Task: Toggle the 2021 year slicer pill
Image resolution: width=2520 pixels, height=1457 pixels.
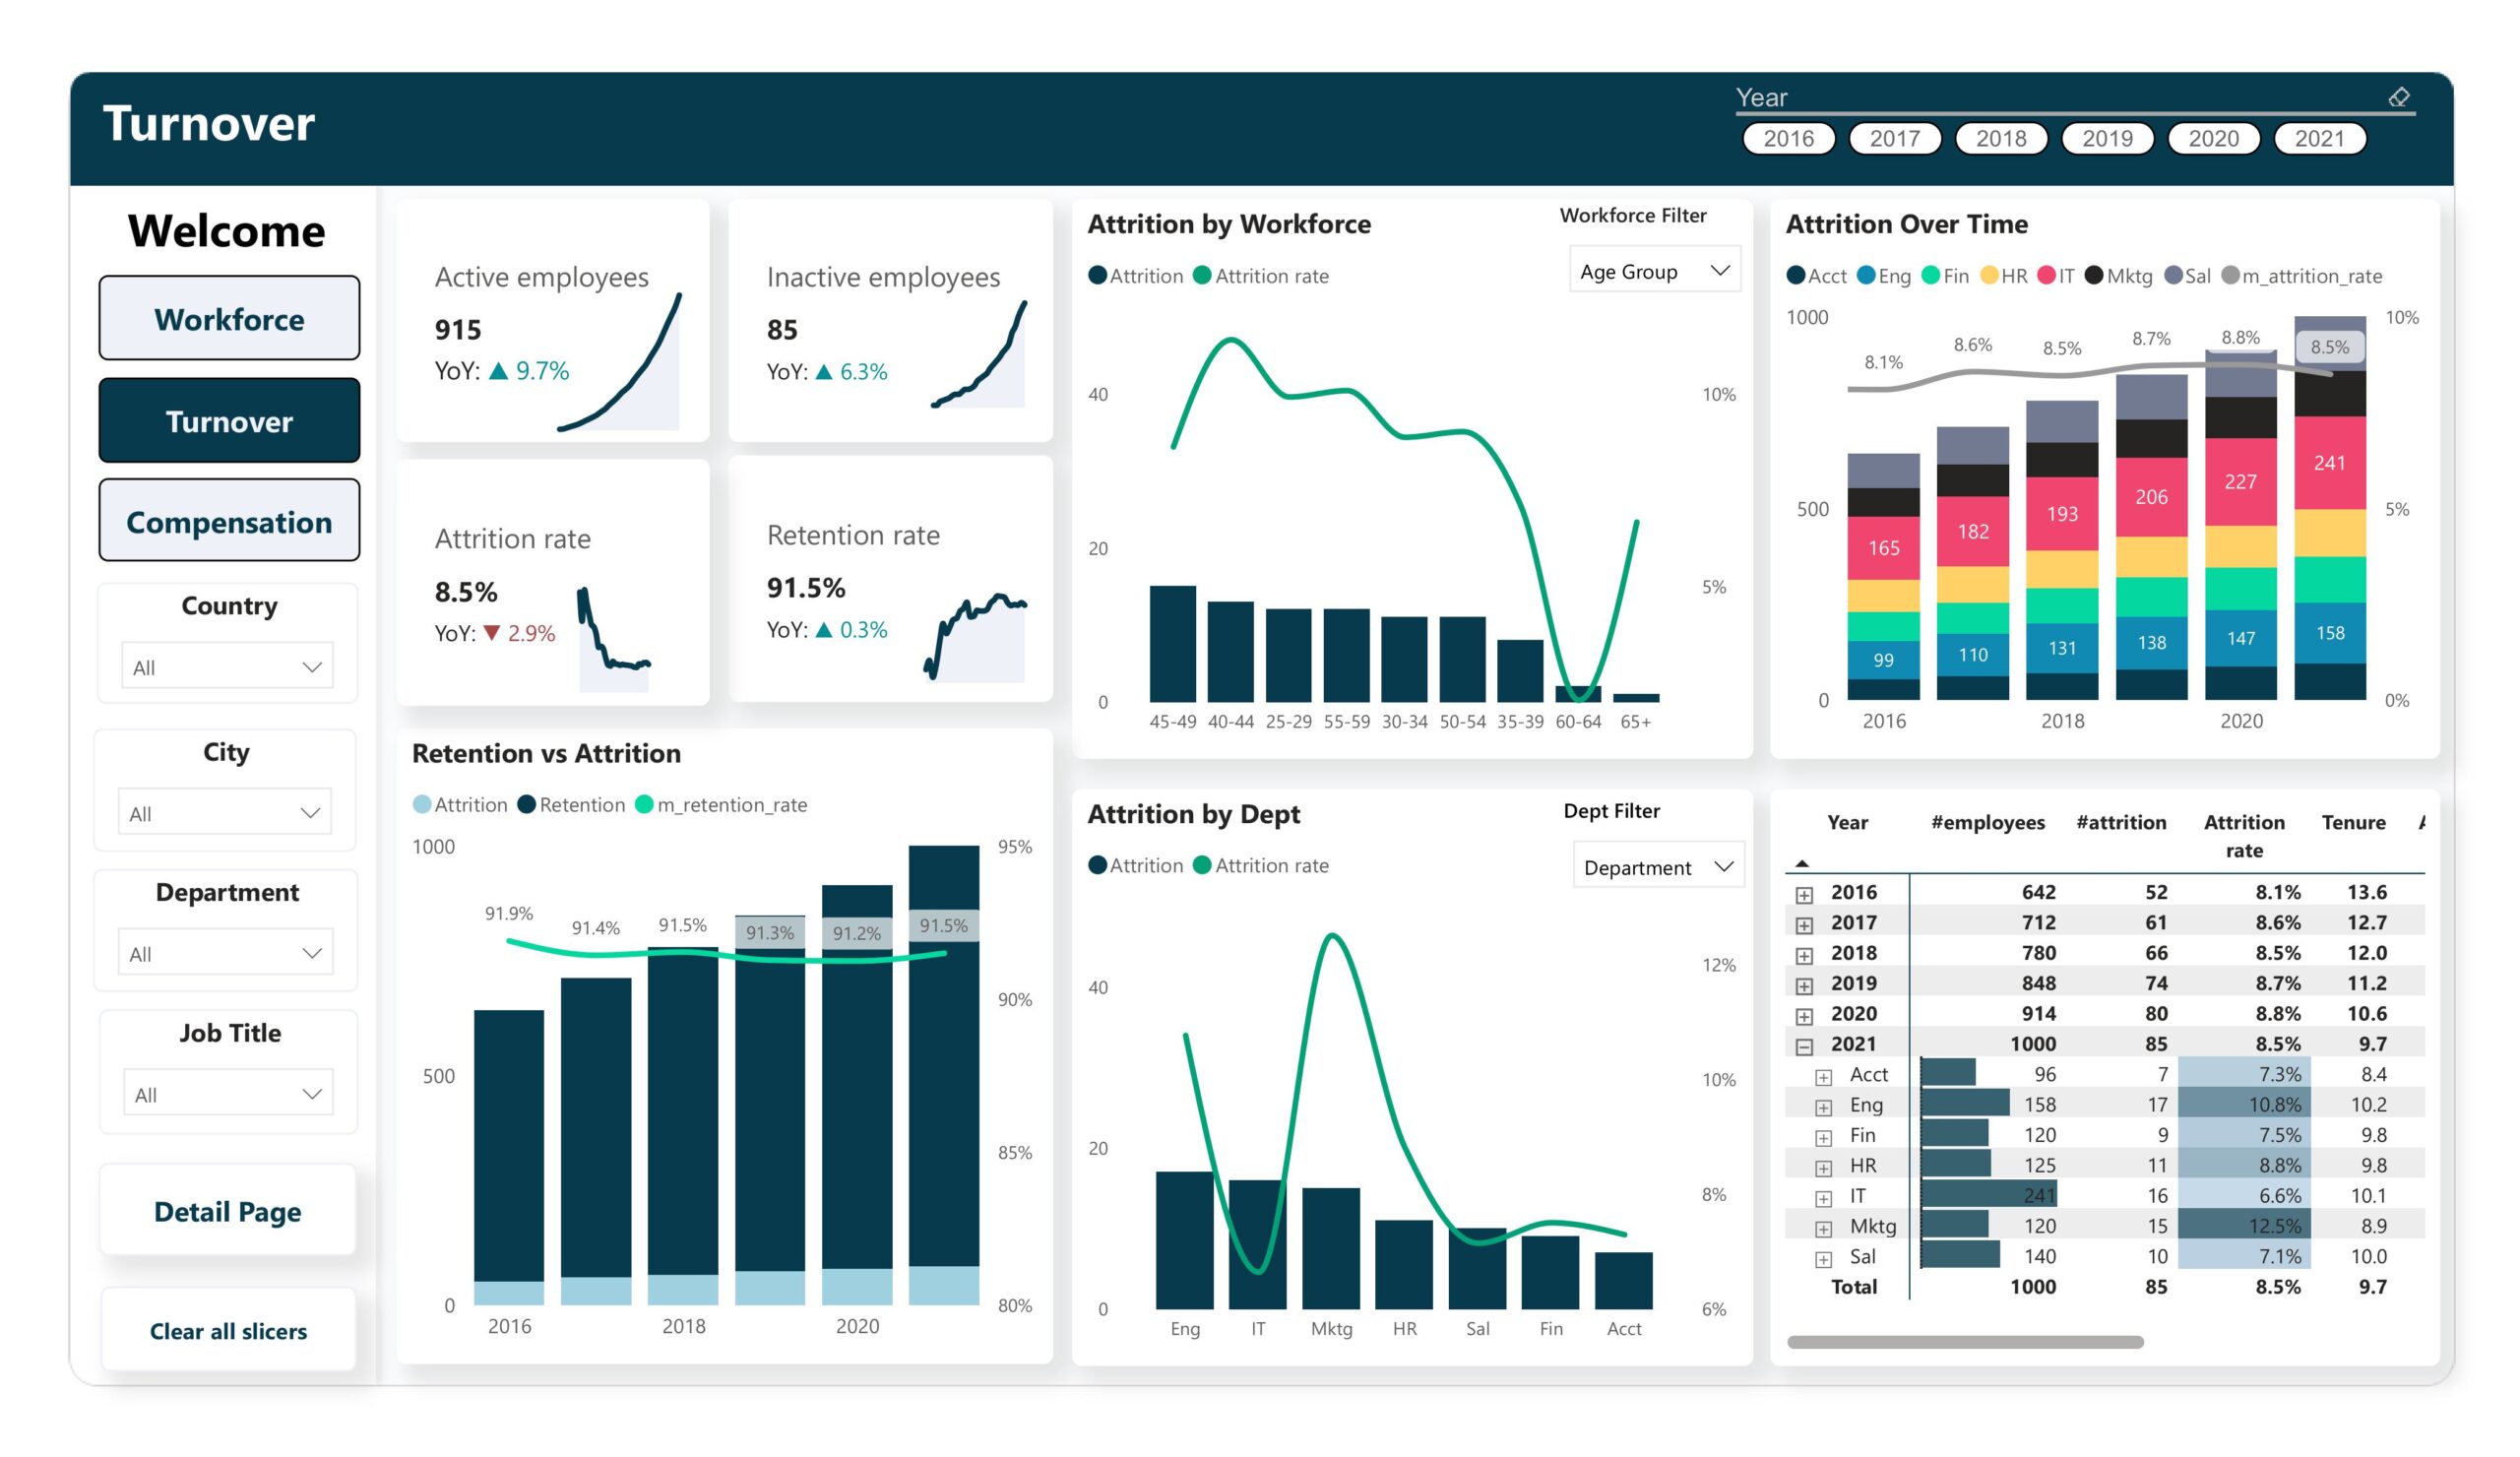Action: (x=2319, y=138)
